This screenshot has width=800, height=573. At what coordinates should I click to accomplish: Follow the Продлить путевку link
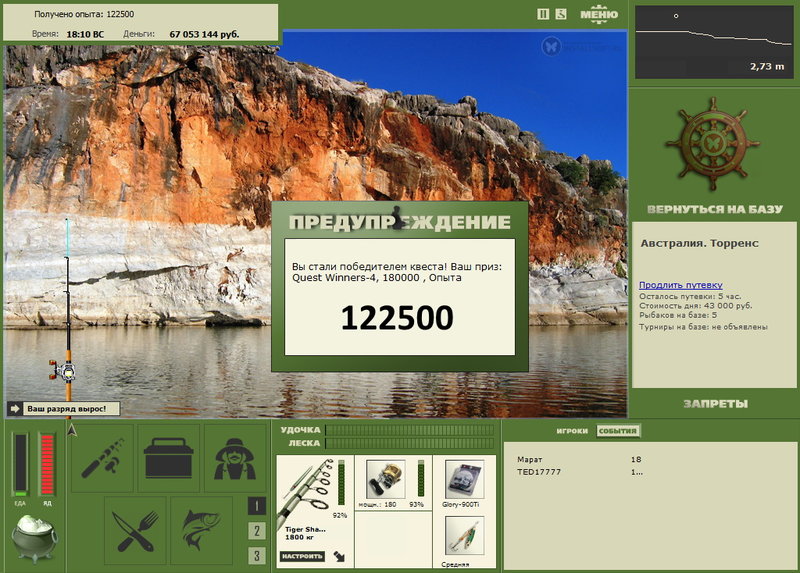click(681, 285)
